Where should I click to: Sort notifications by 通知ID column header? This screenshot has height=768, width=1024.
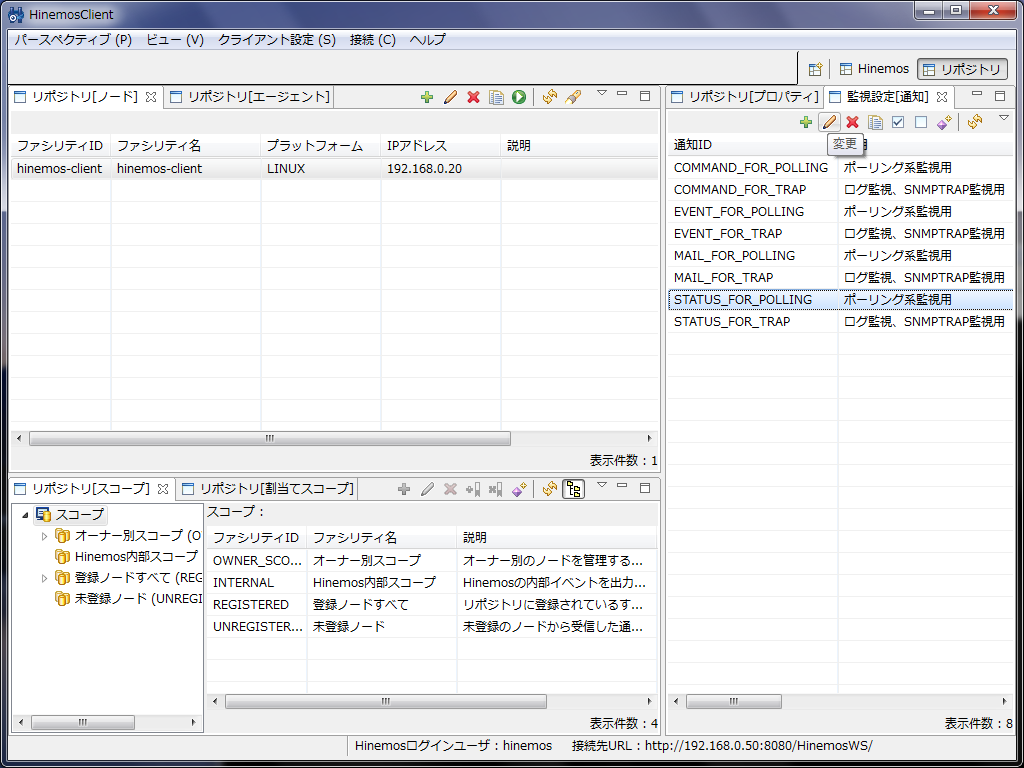coord(754,145)
